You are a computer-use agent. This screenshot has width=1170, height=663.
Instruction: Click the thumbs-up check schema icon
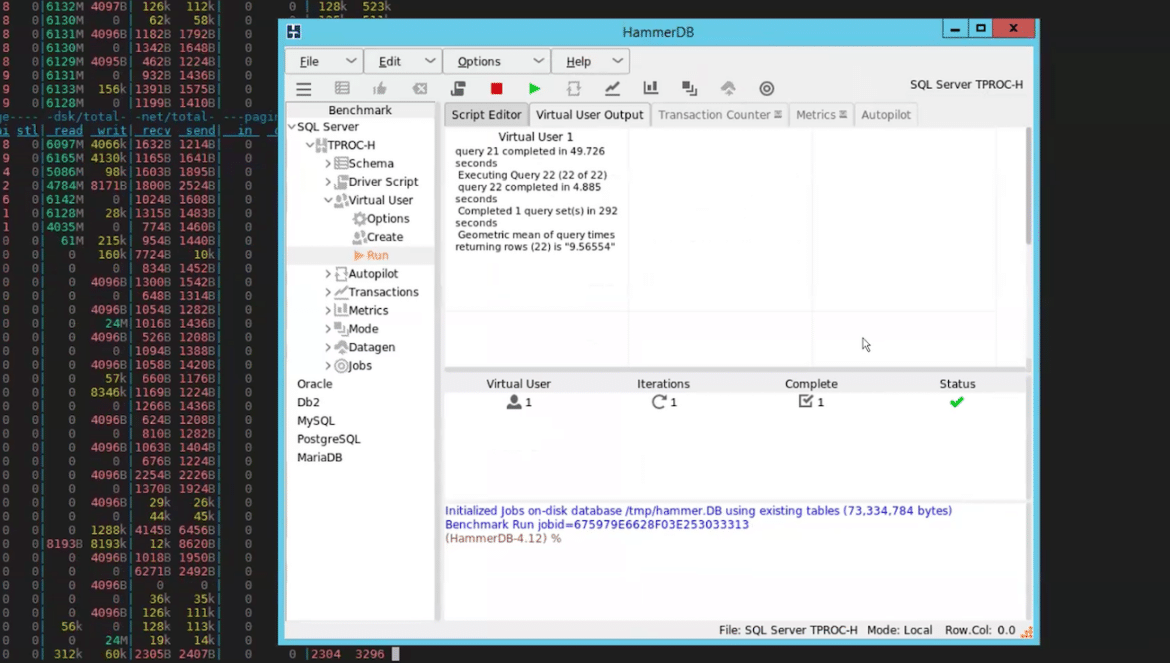coord(381,89)
